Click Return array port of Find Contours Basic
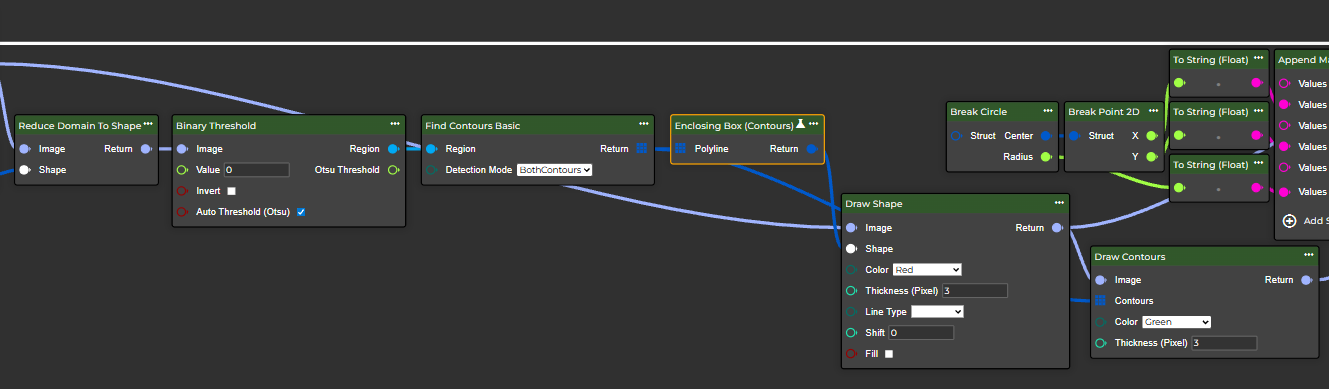 (x=642, y=149)
